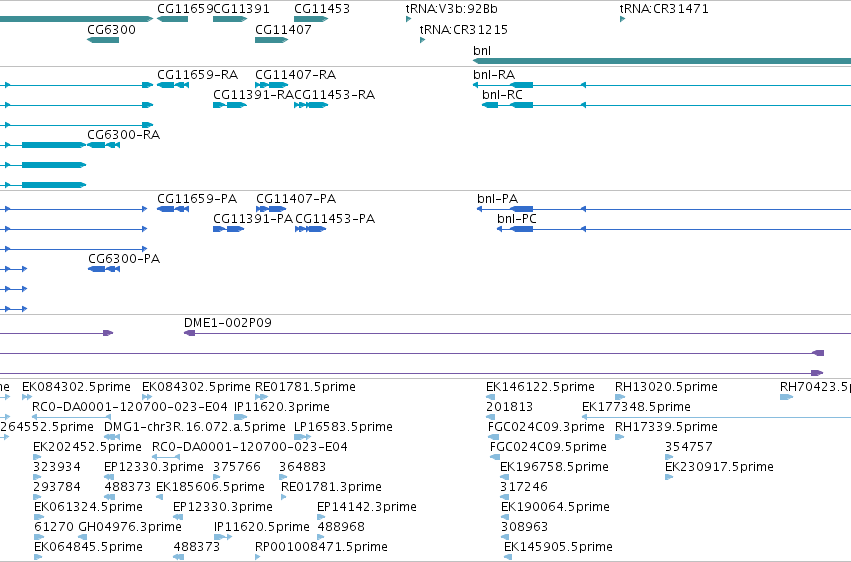Select EST EK196758.5prime

click(x=554, y=467)
